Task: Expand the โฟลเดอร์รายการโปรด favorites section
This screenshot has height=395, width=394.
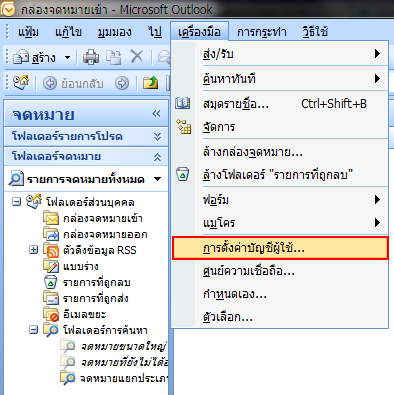Action: [x=157, y=136]
